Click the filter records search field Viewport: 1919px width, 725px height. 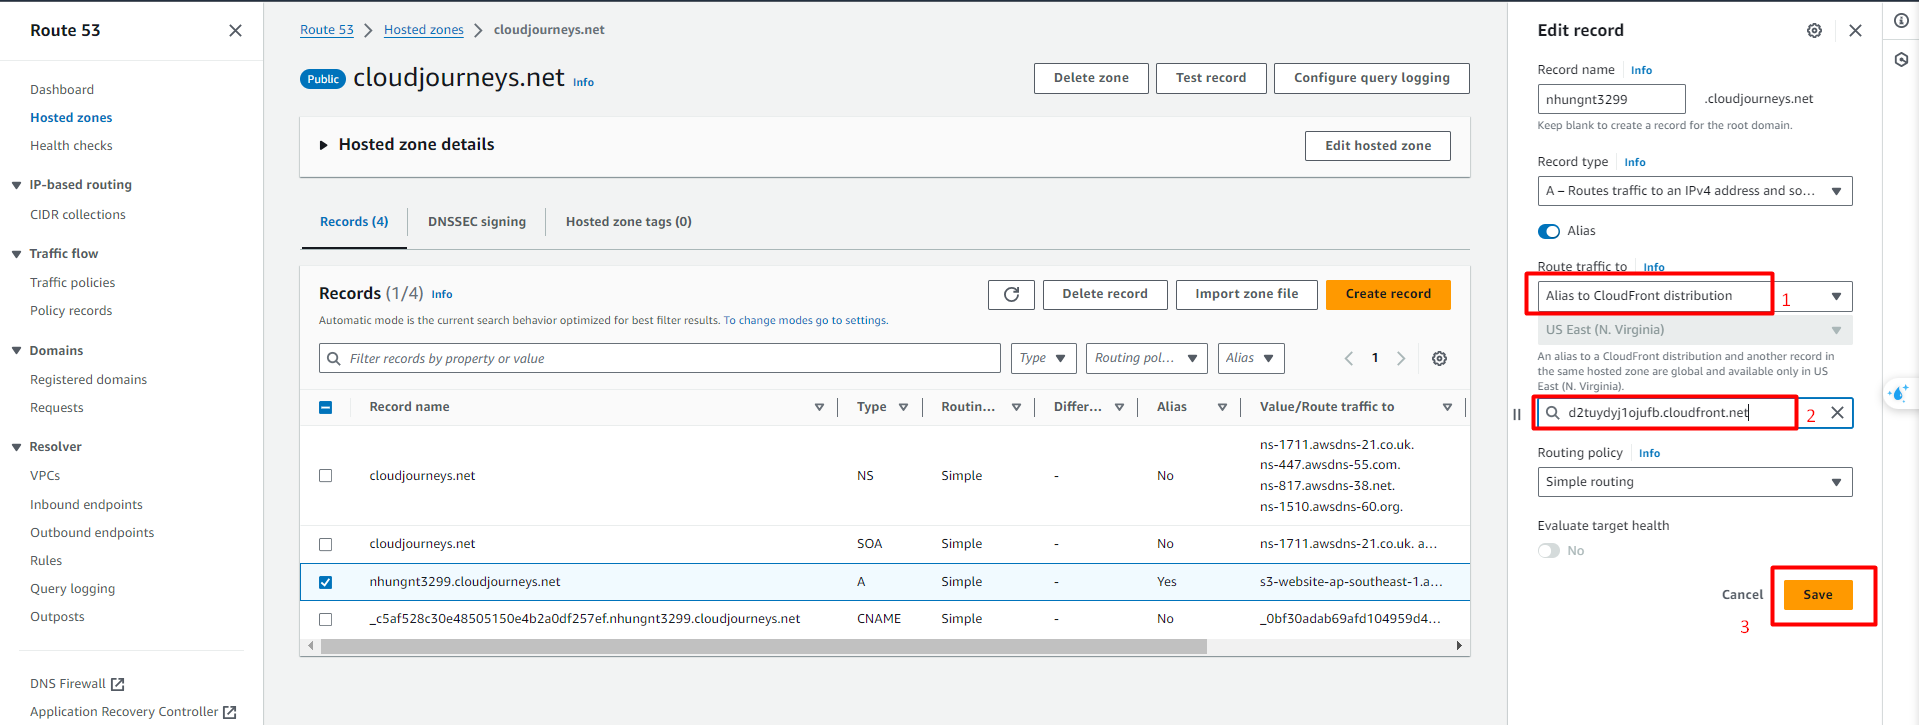[660, 358]
